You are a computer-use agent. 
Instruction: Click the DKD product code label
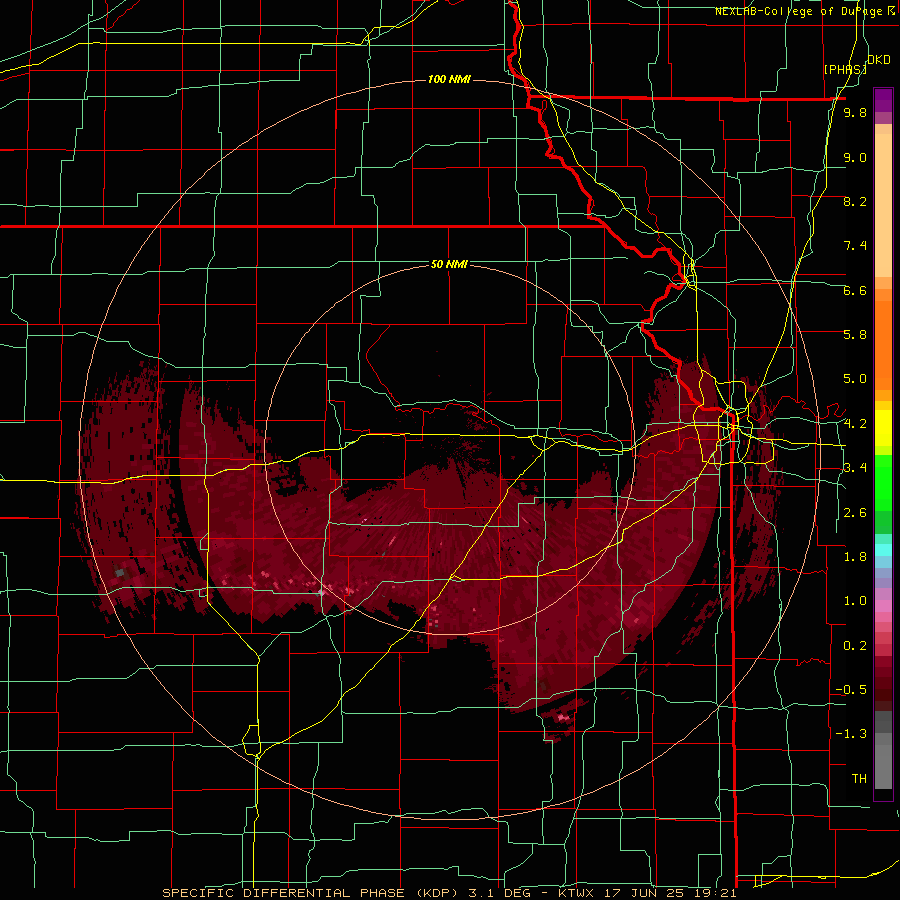pyautogui.click(x=879, y=60)
